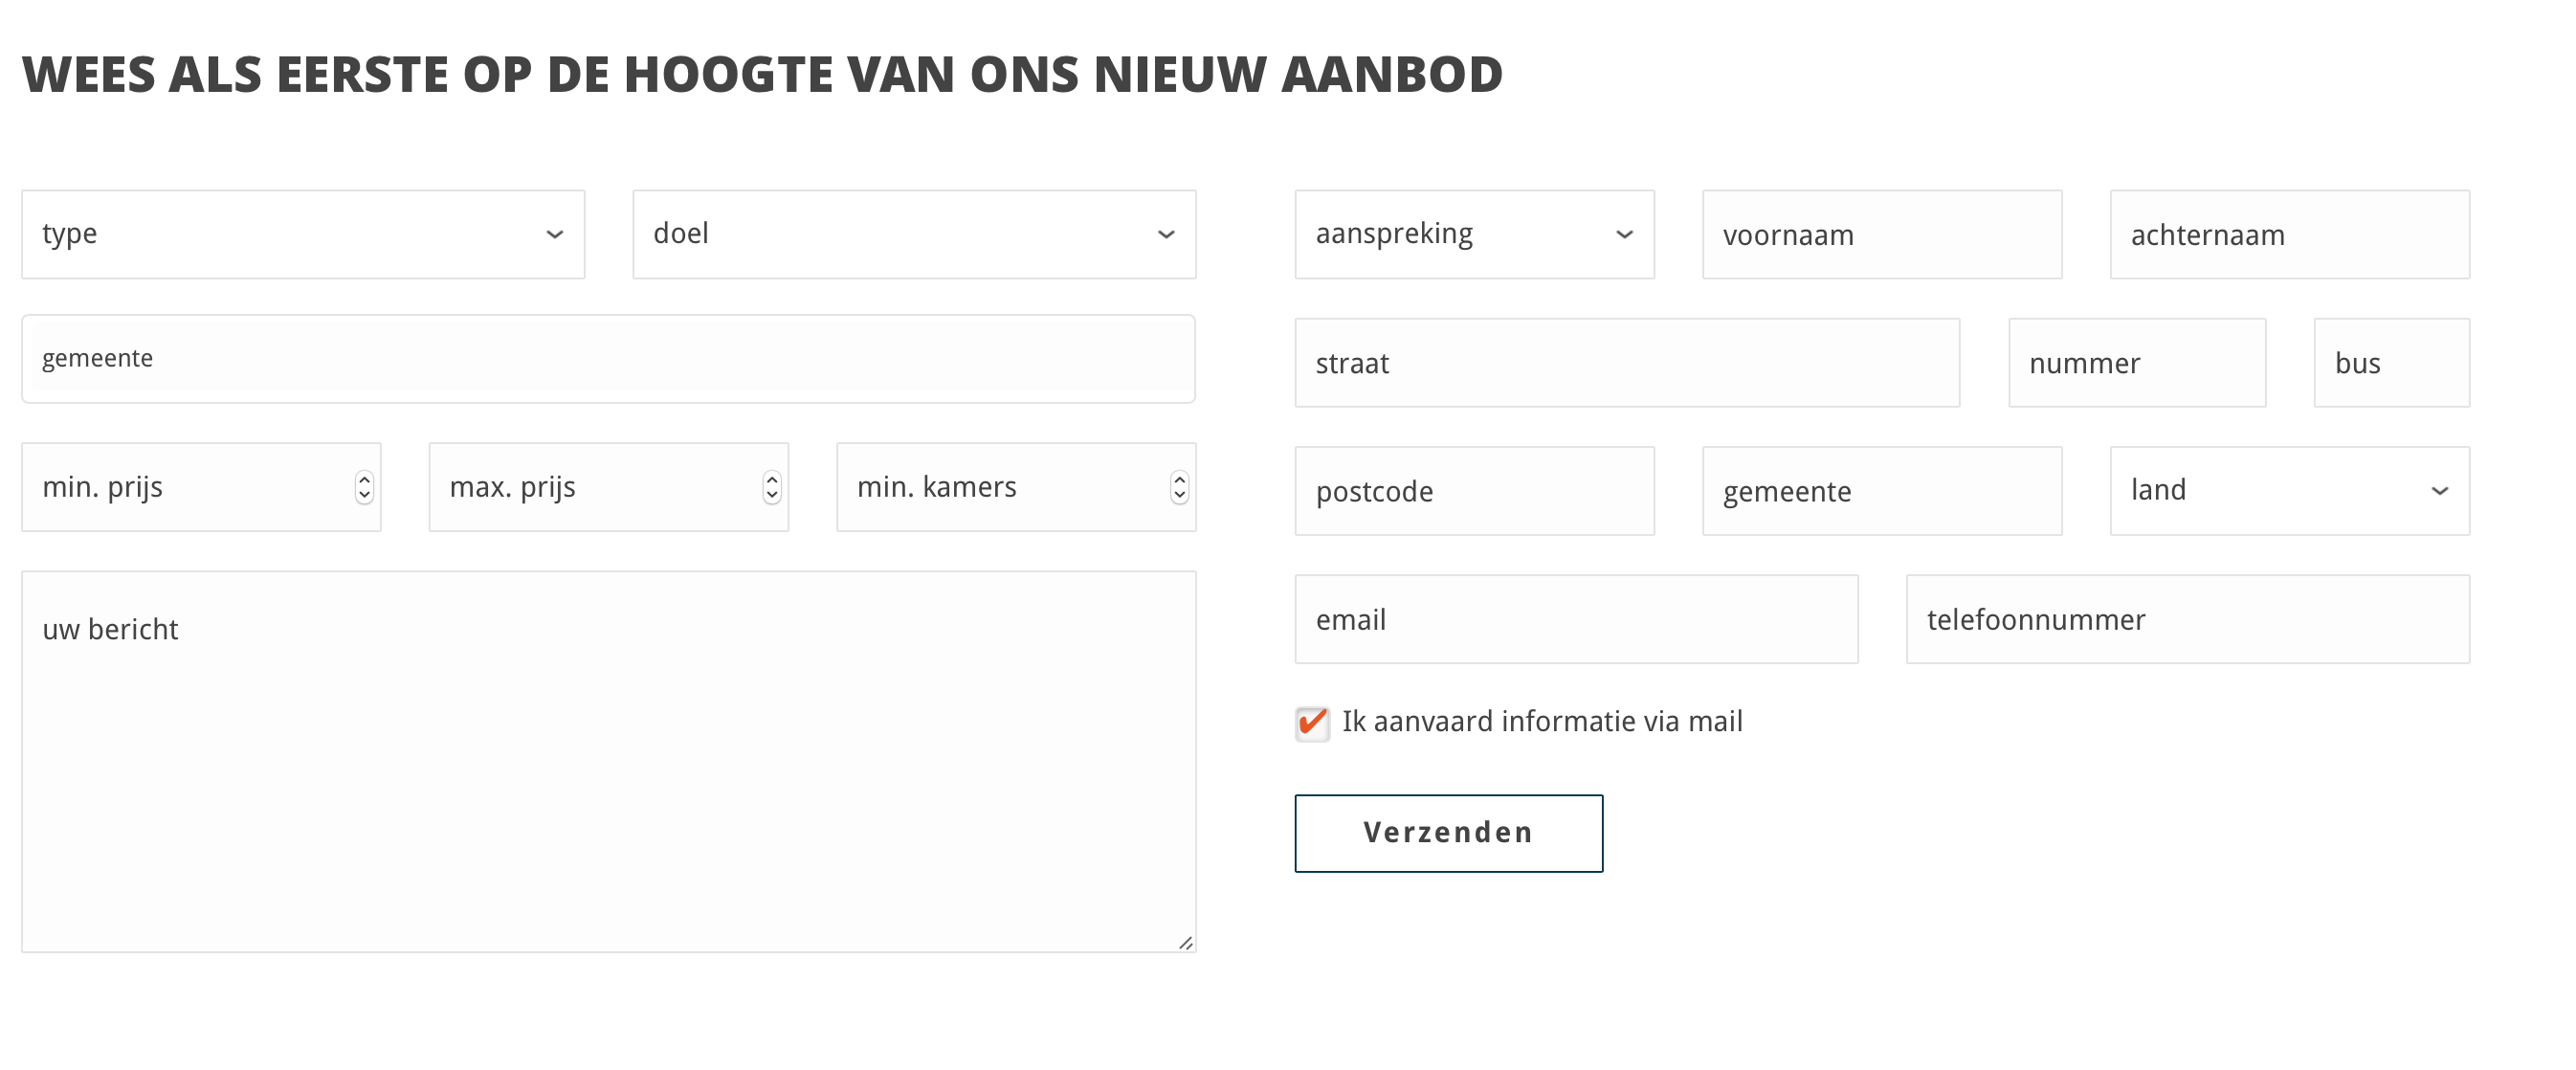Screen dimensions: 2576x1070
Task: Select a country in land dropdown
Action: tap(2290, 490)
